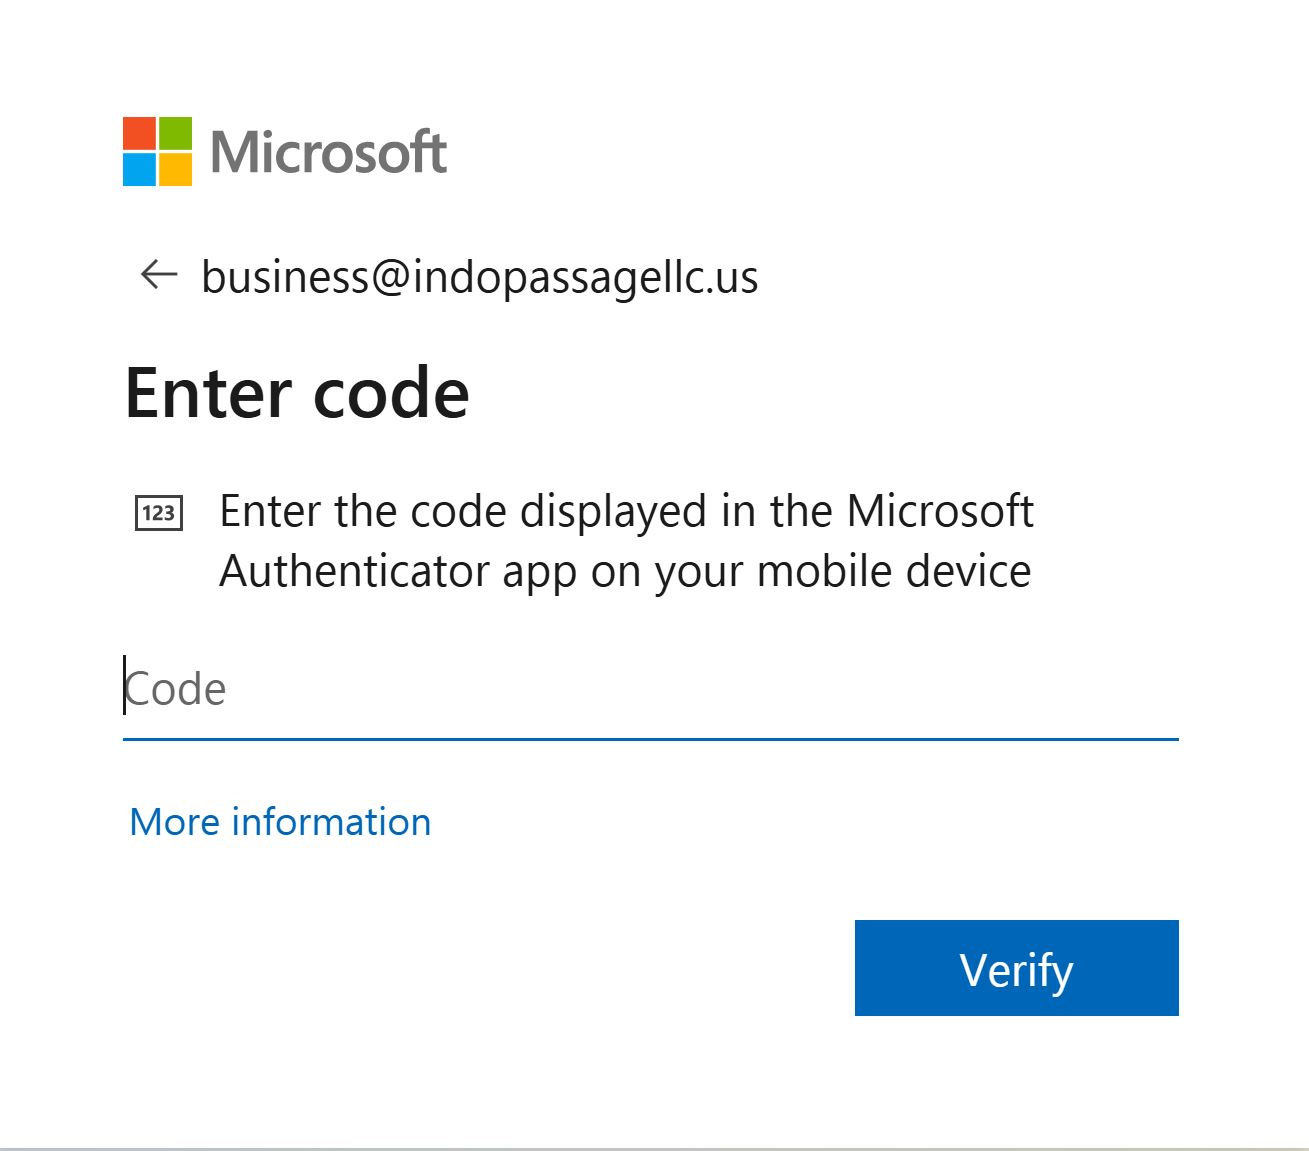Click the 123 code icon

click(x=159, y=513)
